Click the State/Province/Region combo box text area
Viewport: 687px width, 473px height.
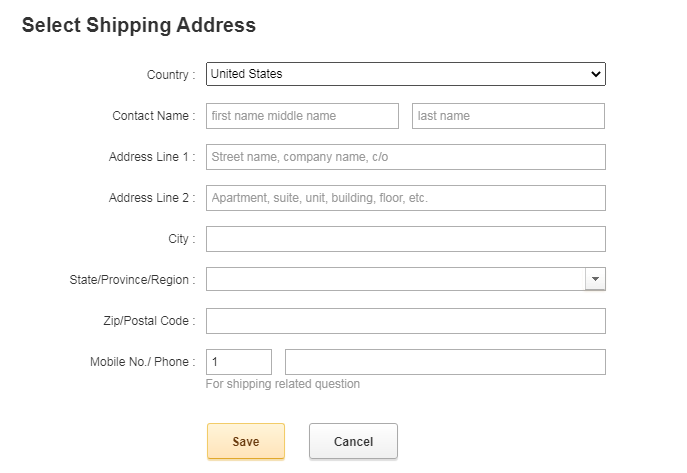click(x=395, y=280)
